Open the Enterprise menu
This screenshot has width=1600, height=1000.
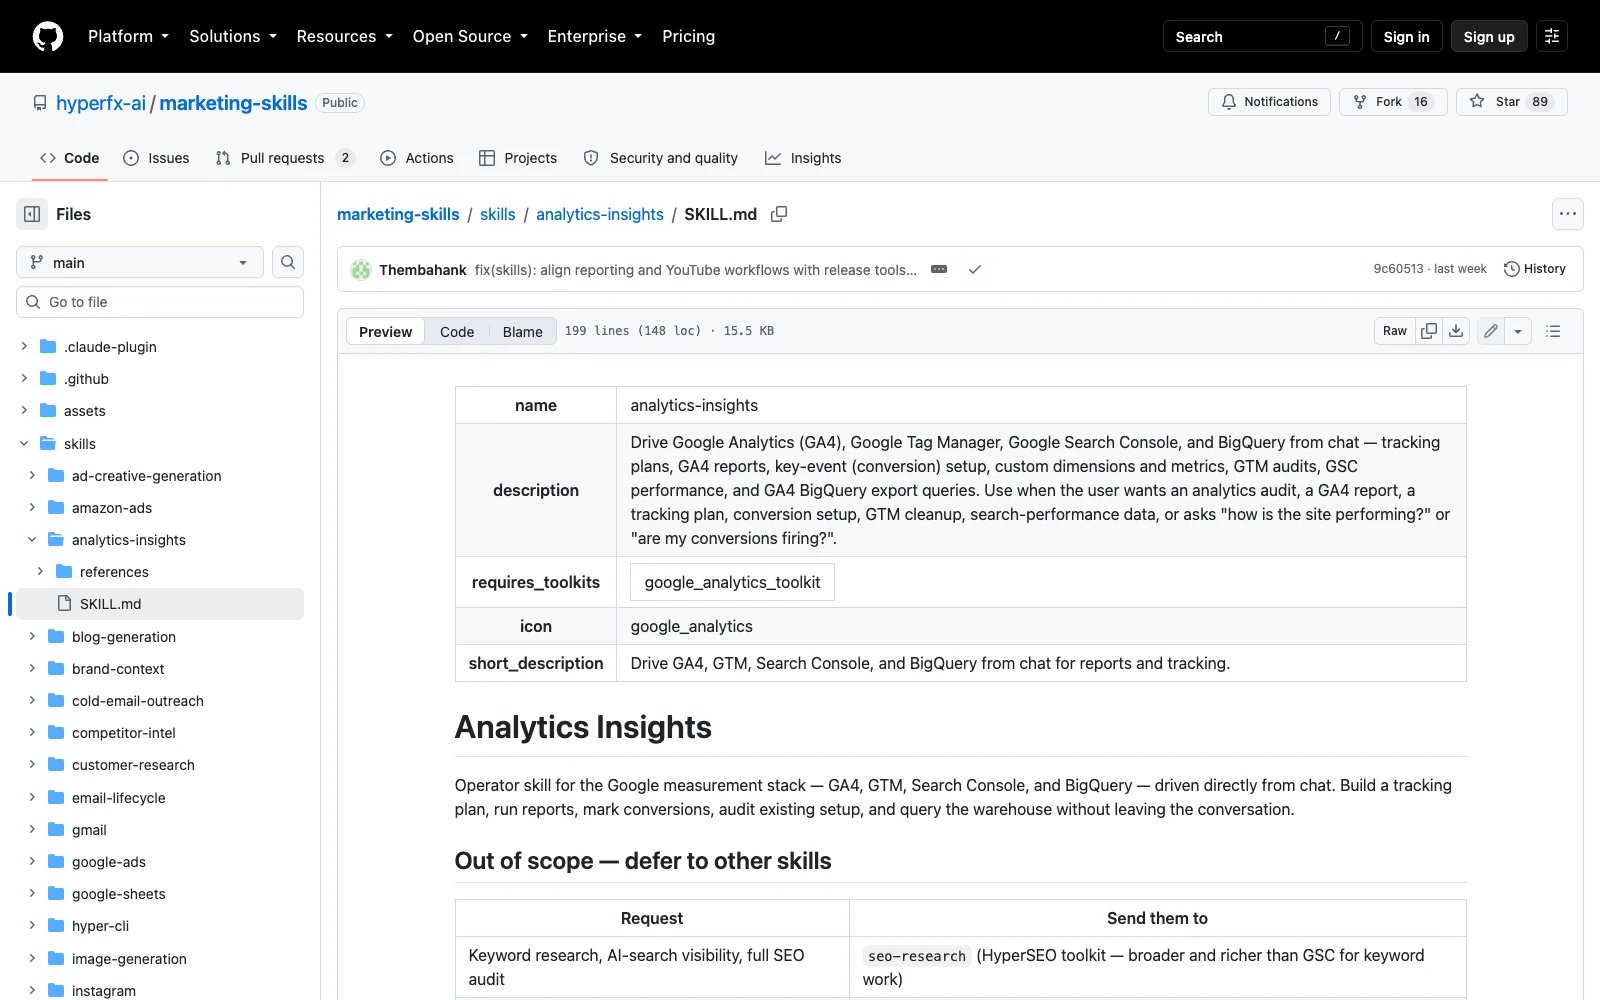[x=594, y=36]
